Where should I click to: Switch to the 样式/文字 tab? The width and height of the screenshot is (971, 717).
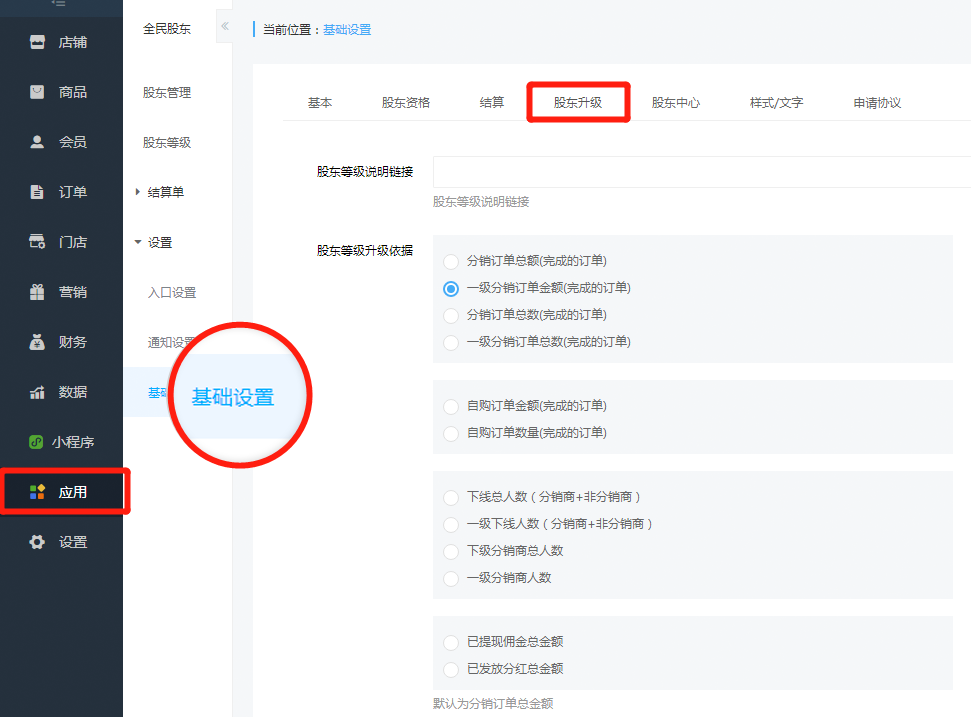click(x=777, y=103)
